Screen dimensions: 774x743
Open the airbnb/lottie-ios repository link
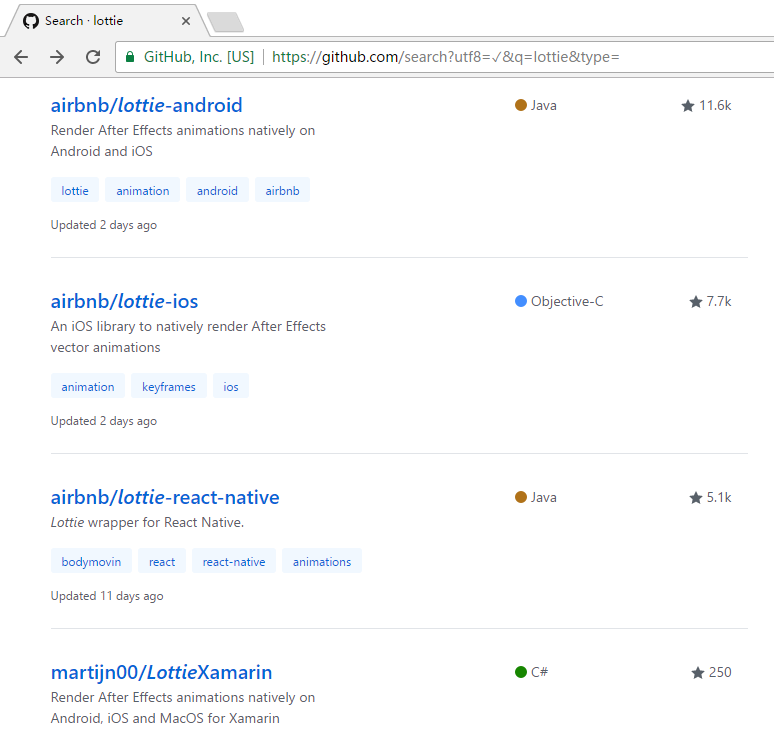click(x=124, y=302)
